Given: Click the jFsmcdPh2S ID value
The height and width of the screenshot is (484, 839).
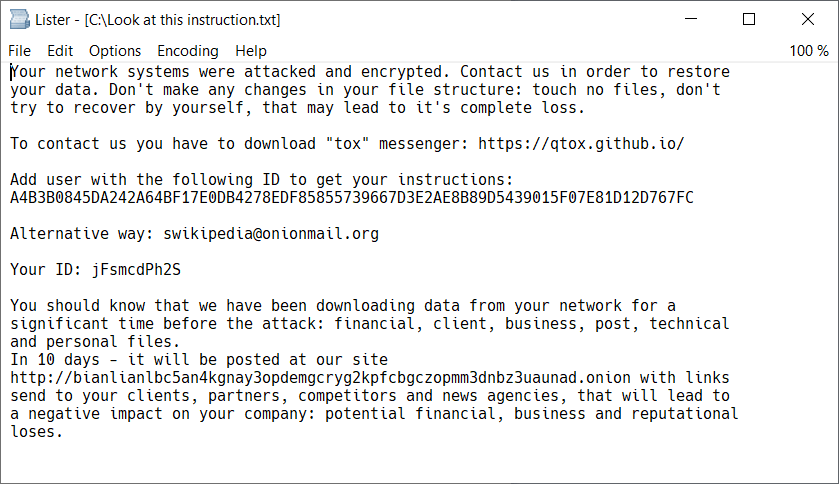Looking at the screenshot, I should click(x=136, y=270).
